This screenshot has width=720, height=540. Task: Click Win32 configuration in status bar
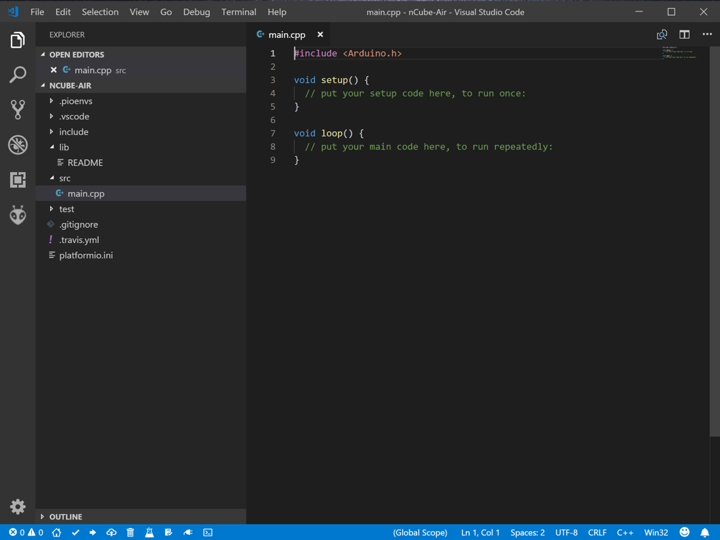coord(656,533)
